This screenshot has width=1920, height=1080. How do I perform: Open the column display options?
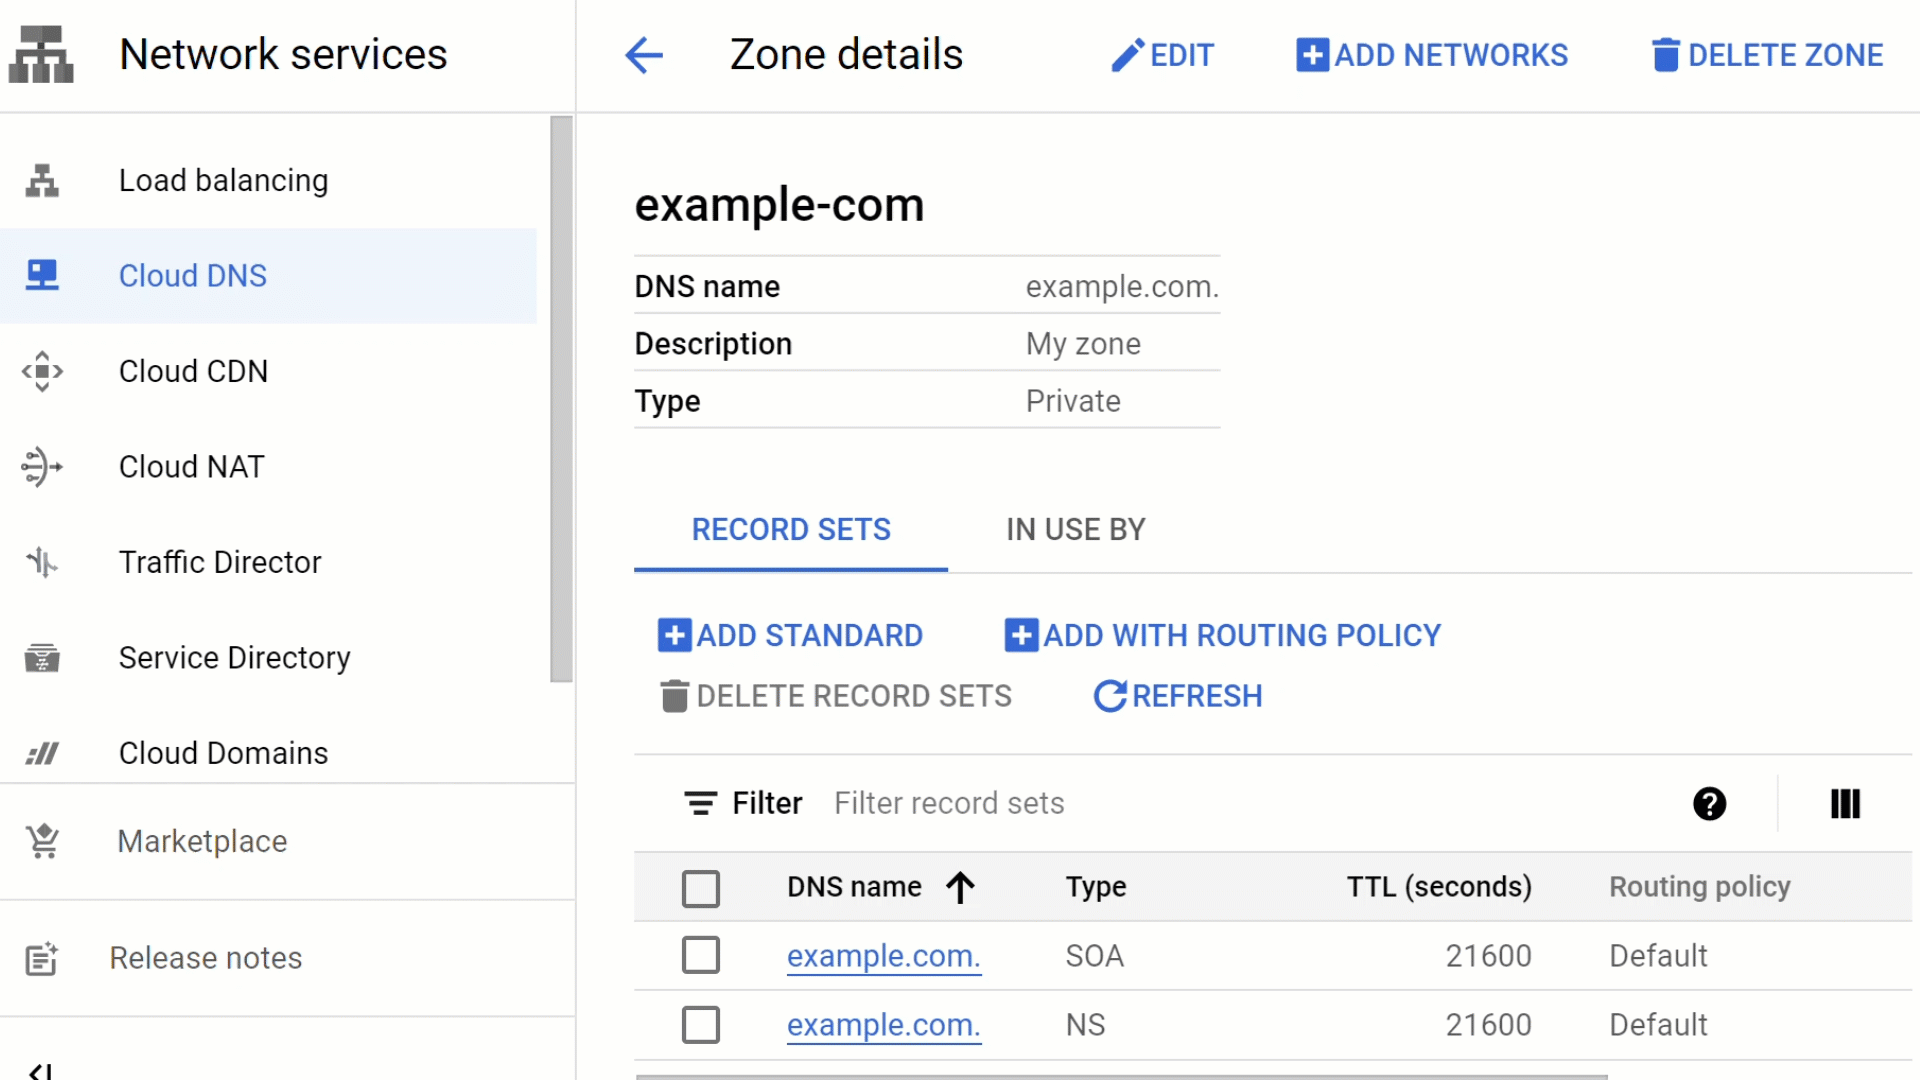pyautogui.click(x=1845, y=804)
